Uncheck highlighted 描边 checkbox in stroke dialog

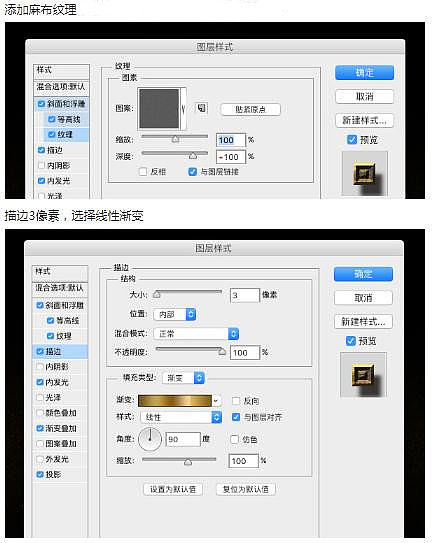tap(39, 351)
